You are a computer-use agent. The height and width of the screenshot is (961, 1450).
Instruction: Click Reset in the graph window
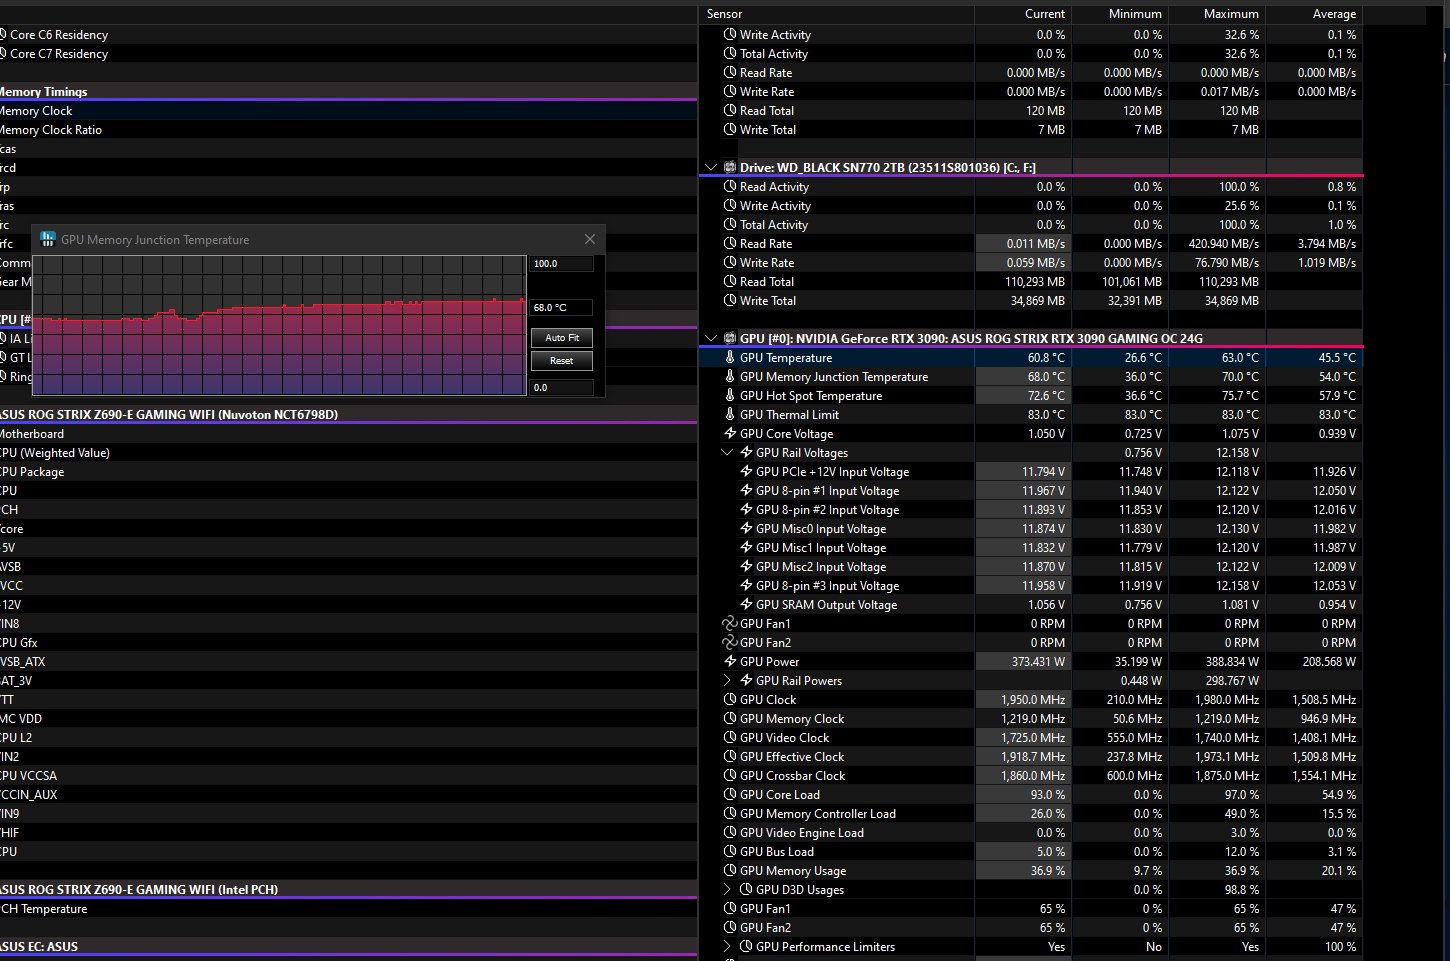pyautogui.click(x=562, y=361)
